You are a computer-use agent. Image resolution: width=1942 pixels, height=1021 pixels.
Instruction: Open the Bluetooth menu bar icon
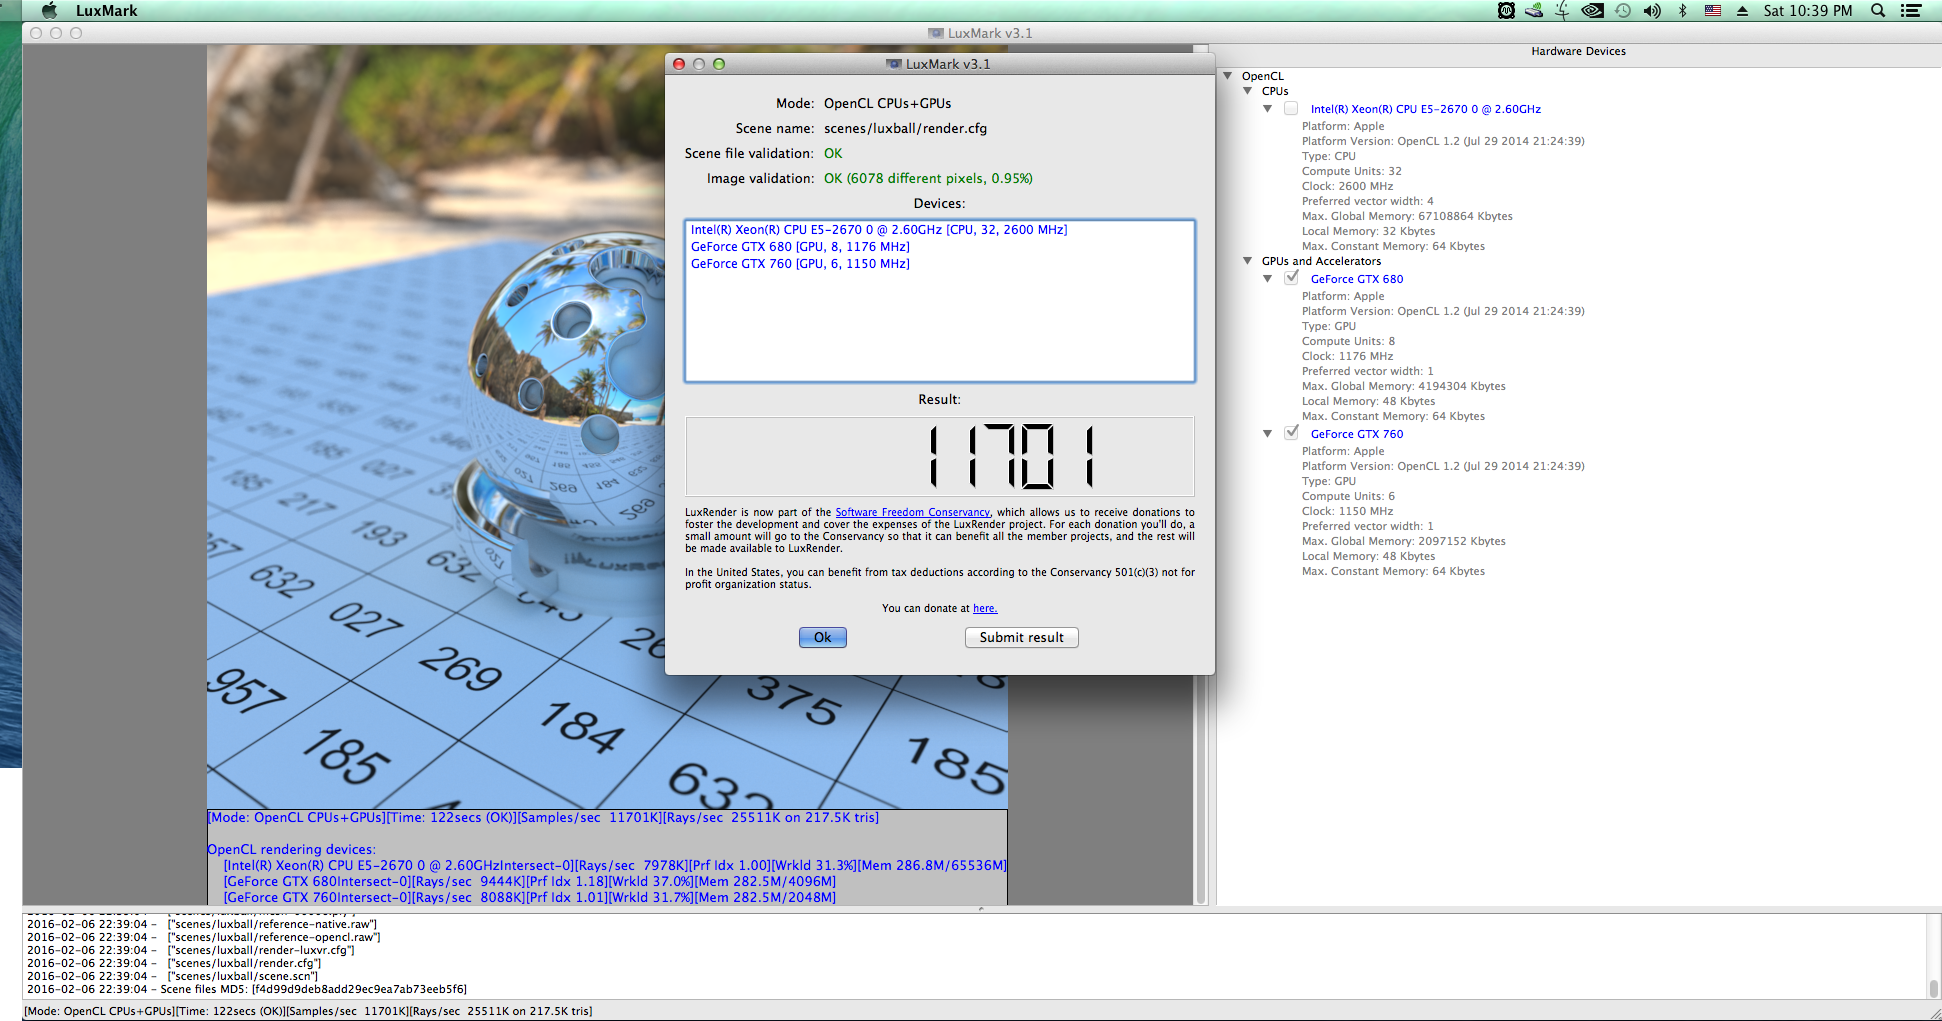pos(1683,11)
